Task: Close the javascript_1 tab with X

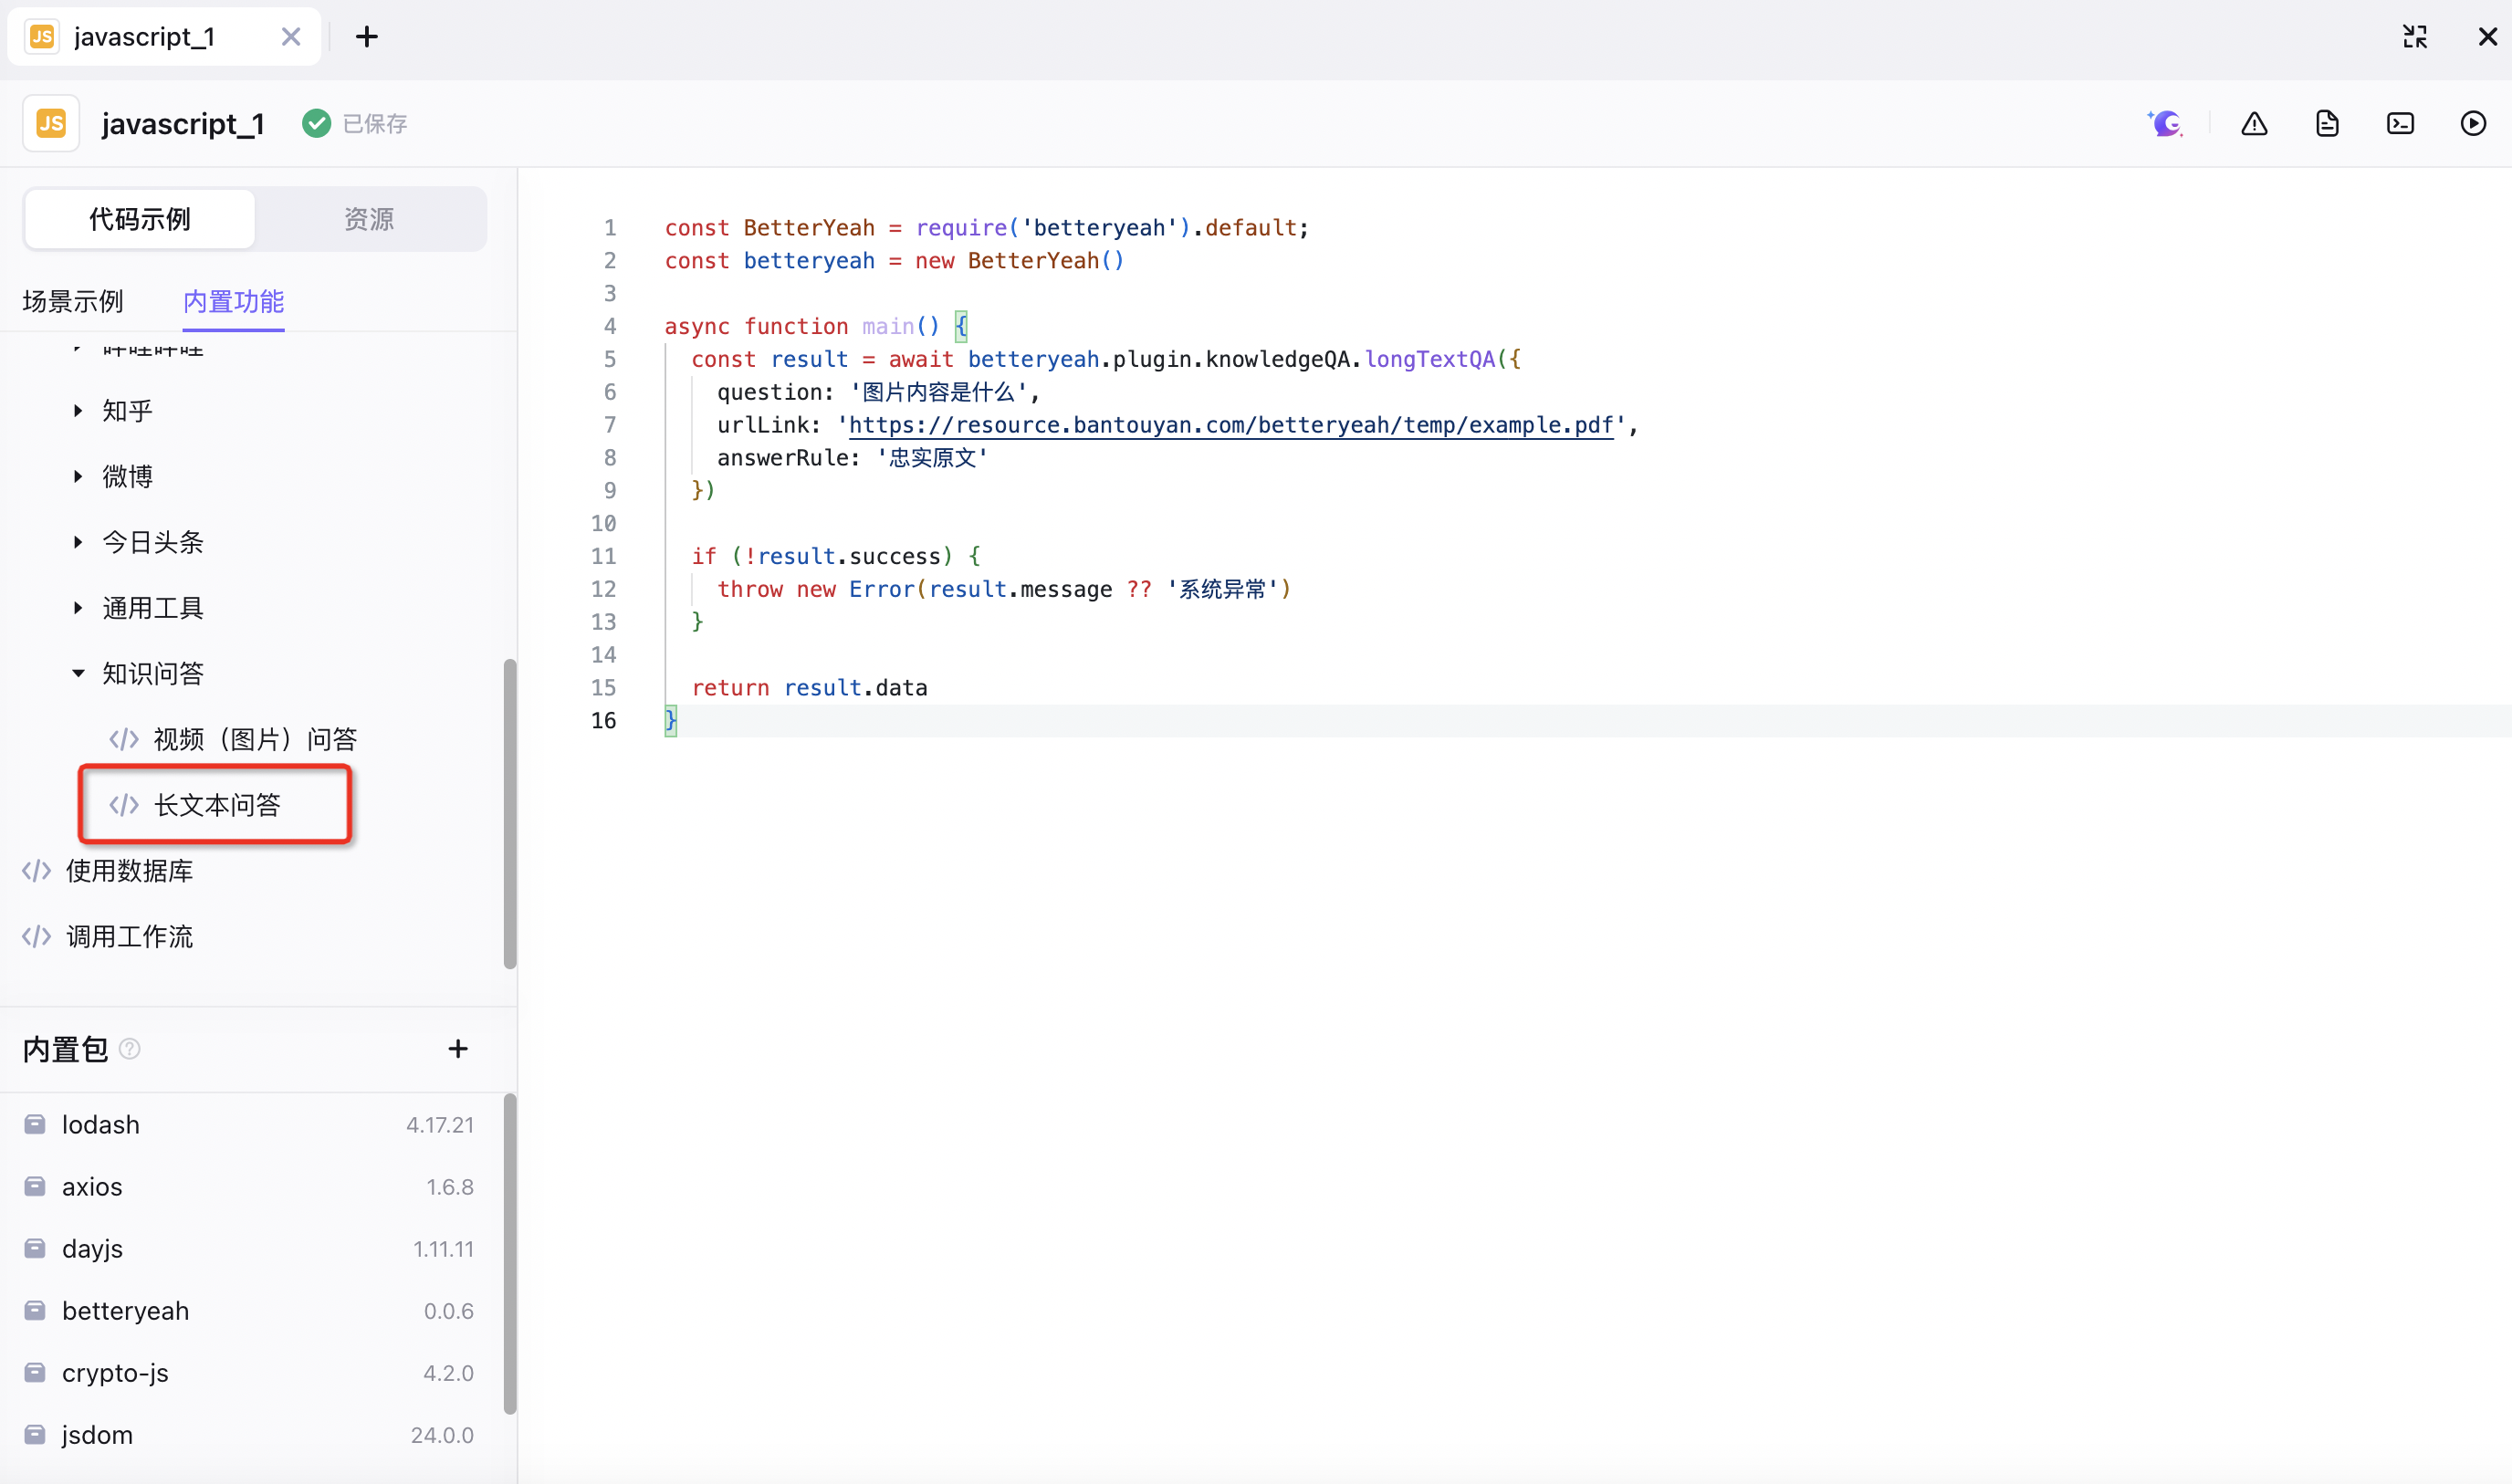Action: [x=291, y=37]
